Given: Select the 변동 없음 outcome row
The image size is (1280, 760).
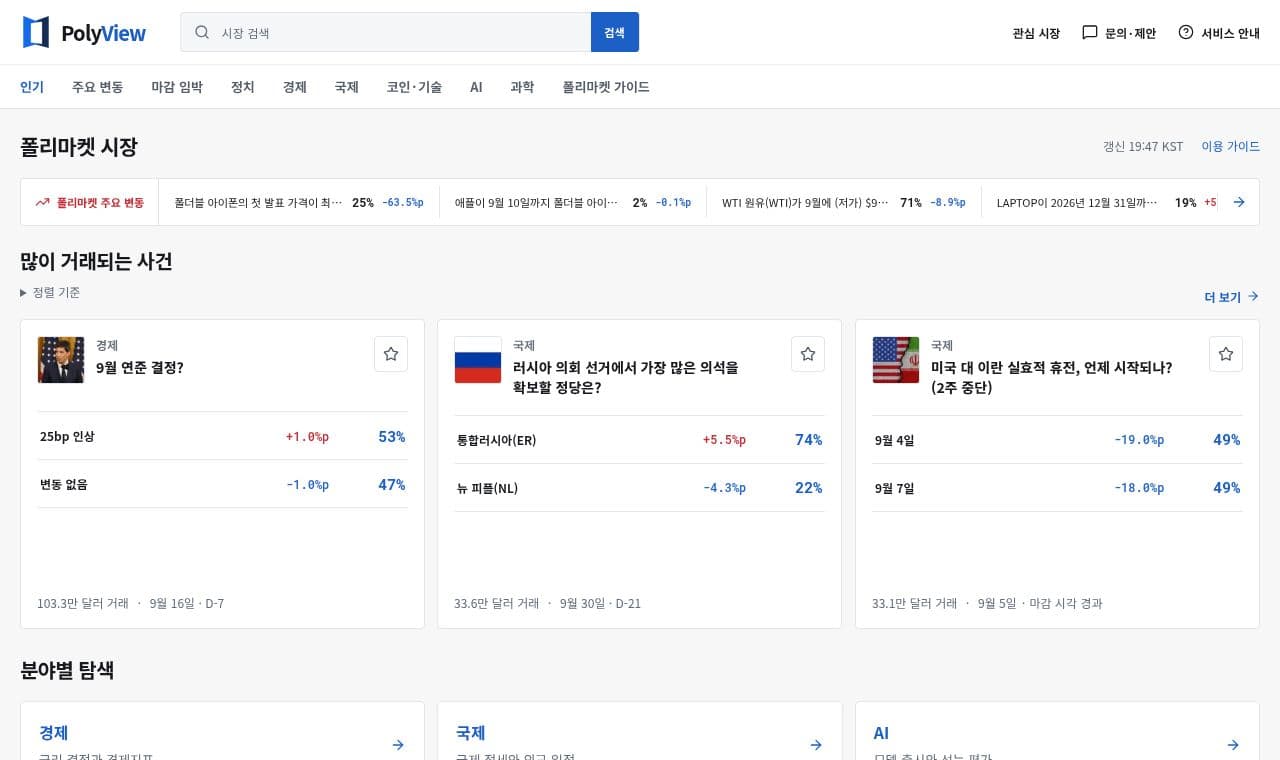Looking at the screenshot, I should (223, 484).
